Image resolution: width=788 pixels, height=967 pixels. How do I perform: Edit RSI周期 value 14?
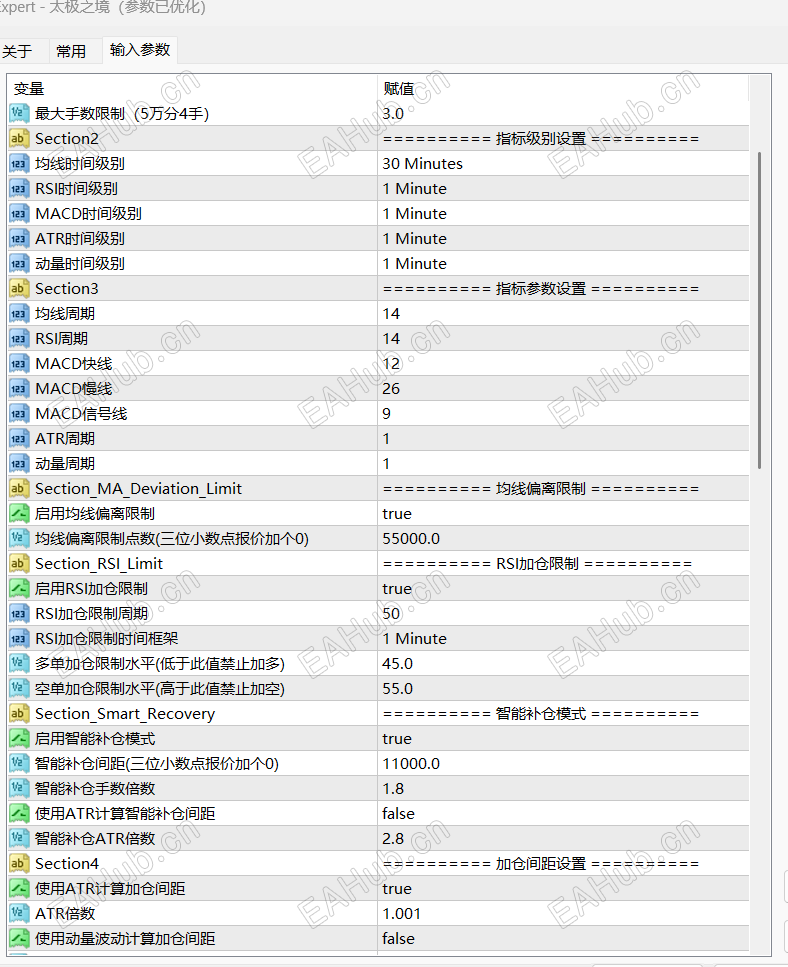(563, 339)
